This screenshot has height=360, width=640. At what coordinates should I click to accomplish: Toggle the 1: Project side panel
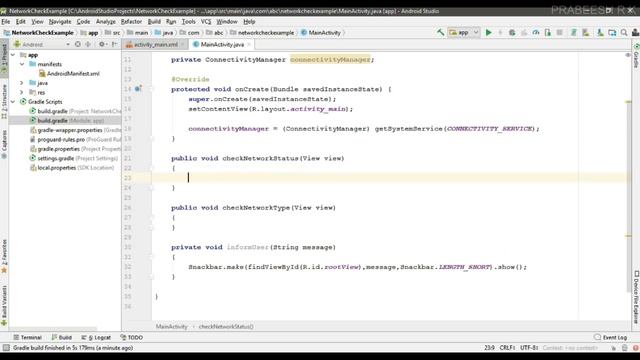tap(4, 58)
